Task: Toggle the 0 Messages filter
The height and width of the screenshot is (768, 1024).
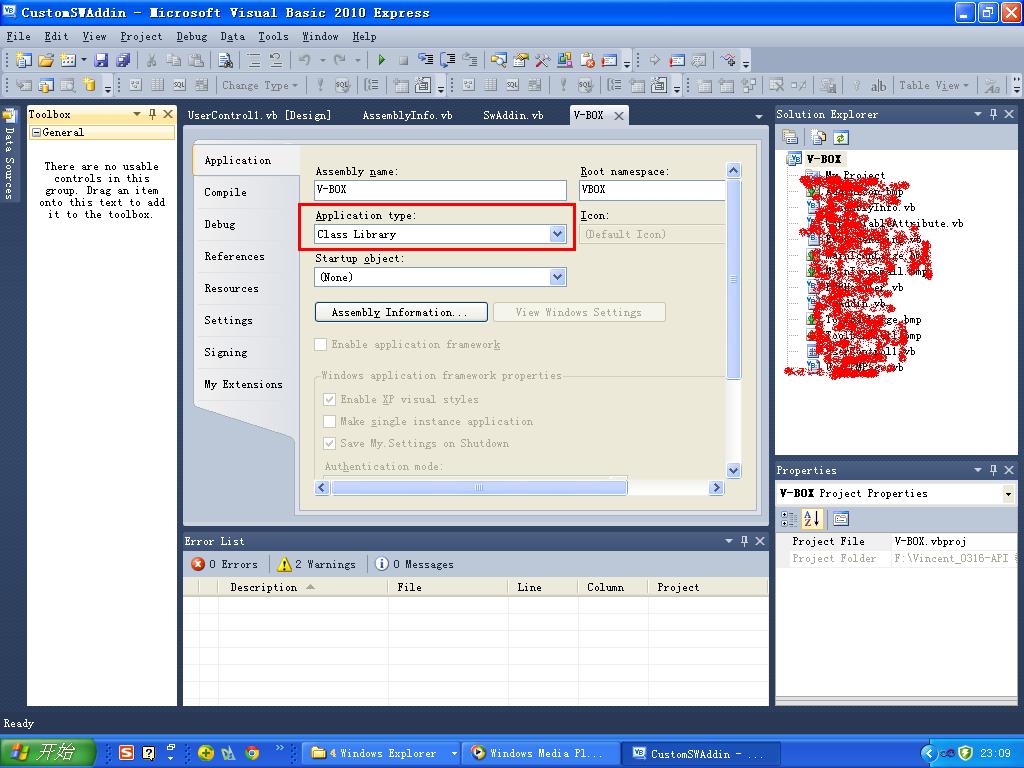Action: point(415,564)
